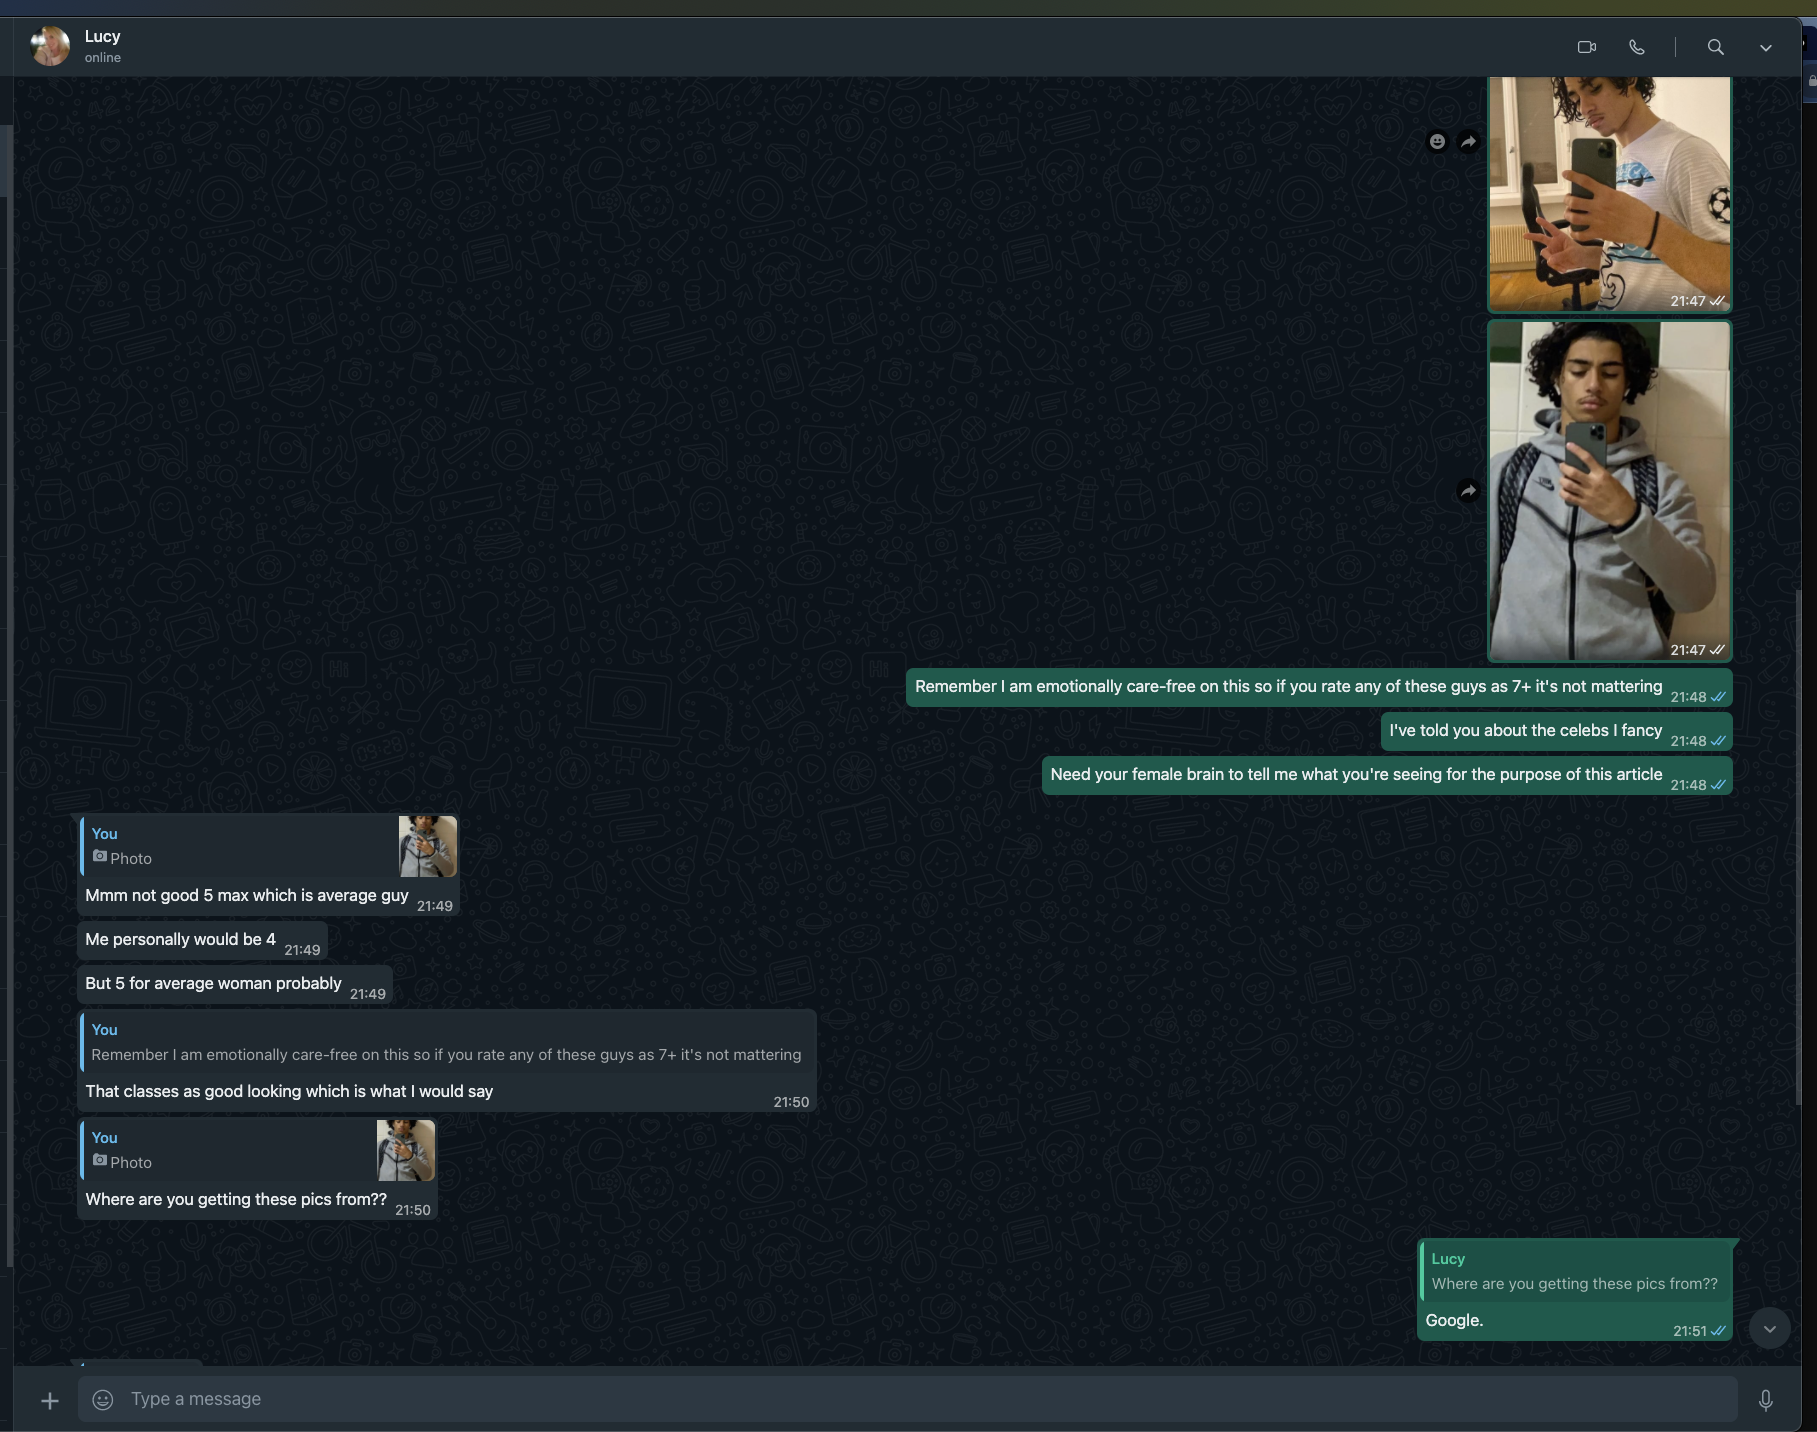This screenshot has height=1432, width=1817.
Task: Select message 'Me personally would be 4'
Action: [203, 940]
